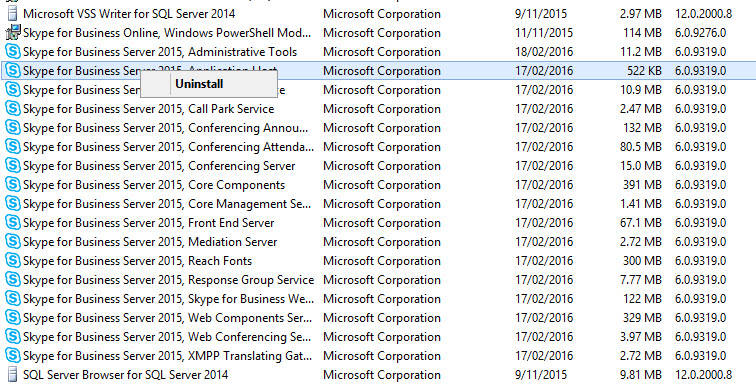Screen dimensions: 756x386
Task: Click the 391 MB size value
Action: 643,185
